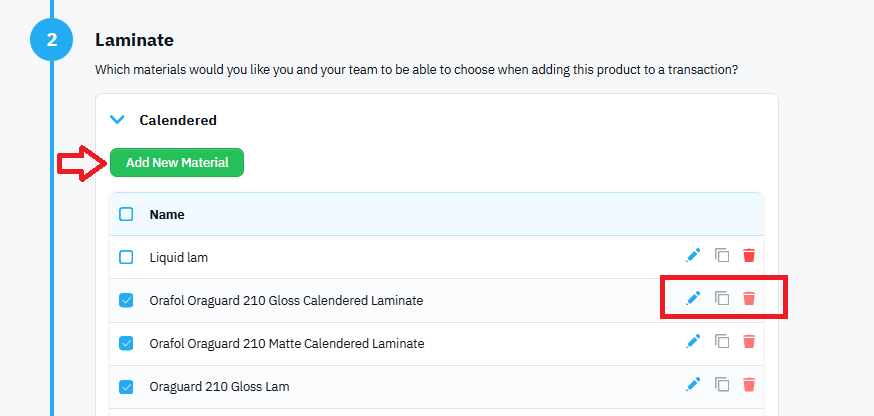Check the Liquid lam checkbox
This screenshot has height=416, width=874.
click(127, 257)
